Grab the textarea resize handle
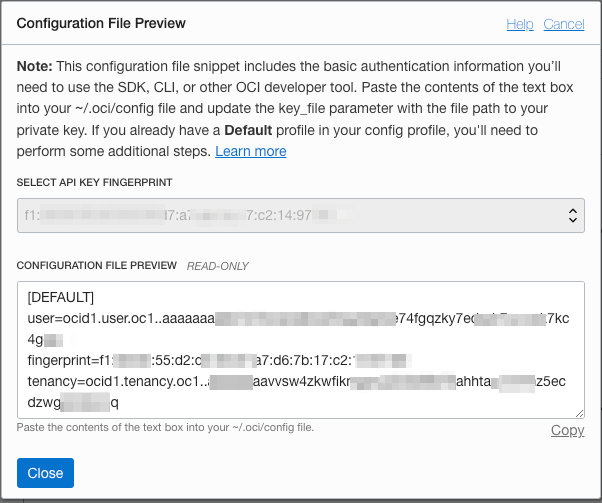Viewport: 602px width, 503px height. [x=579, y=412]
